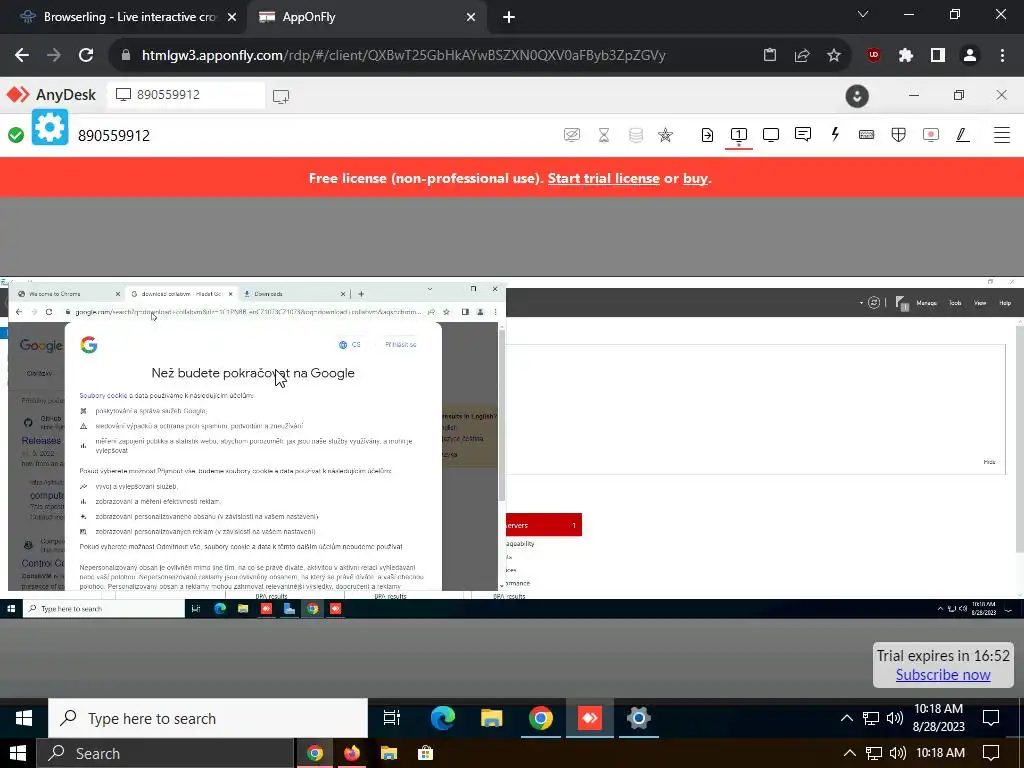The image size is (1024, 768).
Task: Open outer Chrome three-dot menu
Action: point(1002,56)
